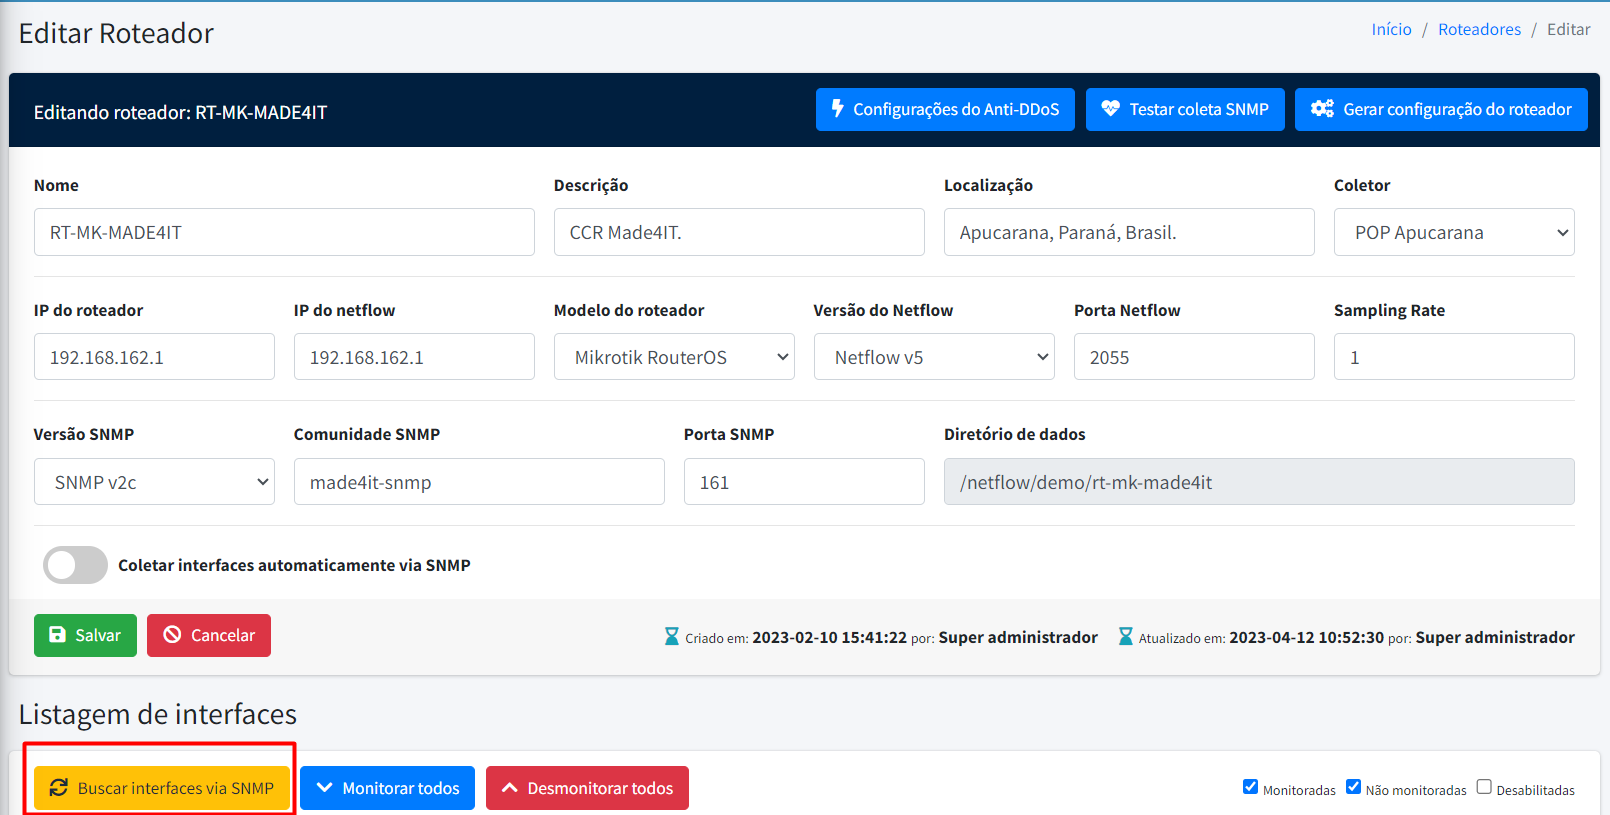Image resolution: width=1610 pixels, height=815 pixels.
Task: Open Configurações do Anti-DDoS
Action: pos(945,109)
